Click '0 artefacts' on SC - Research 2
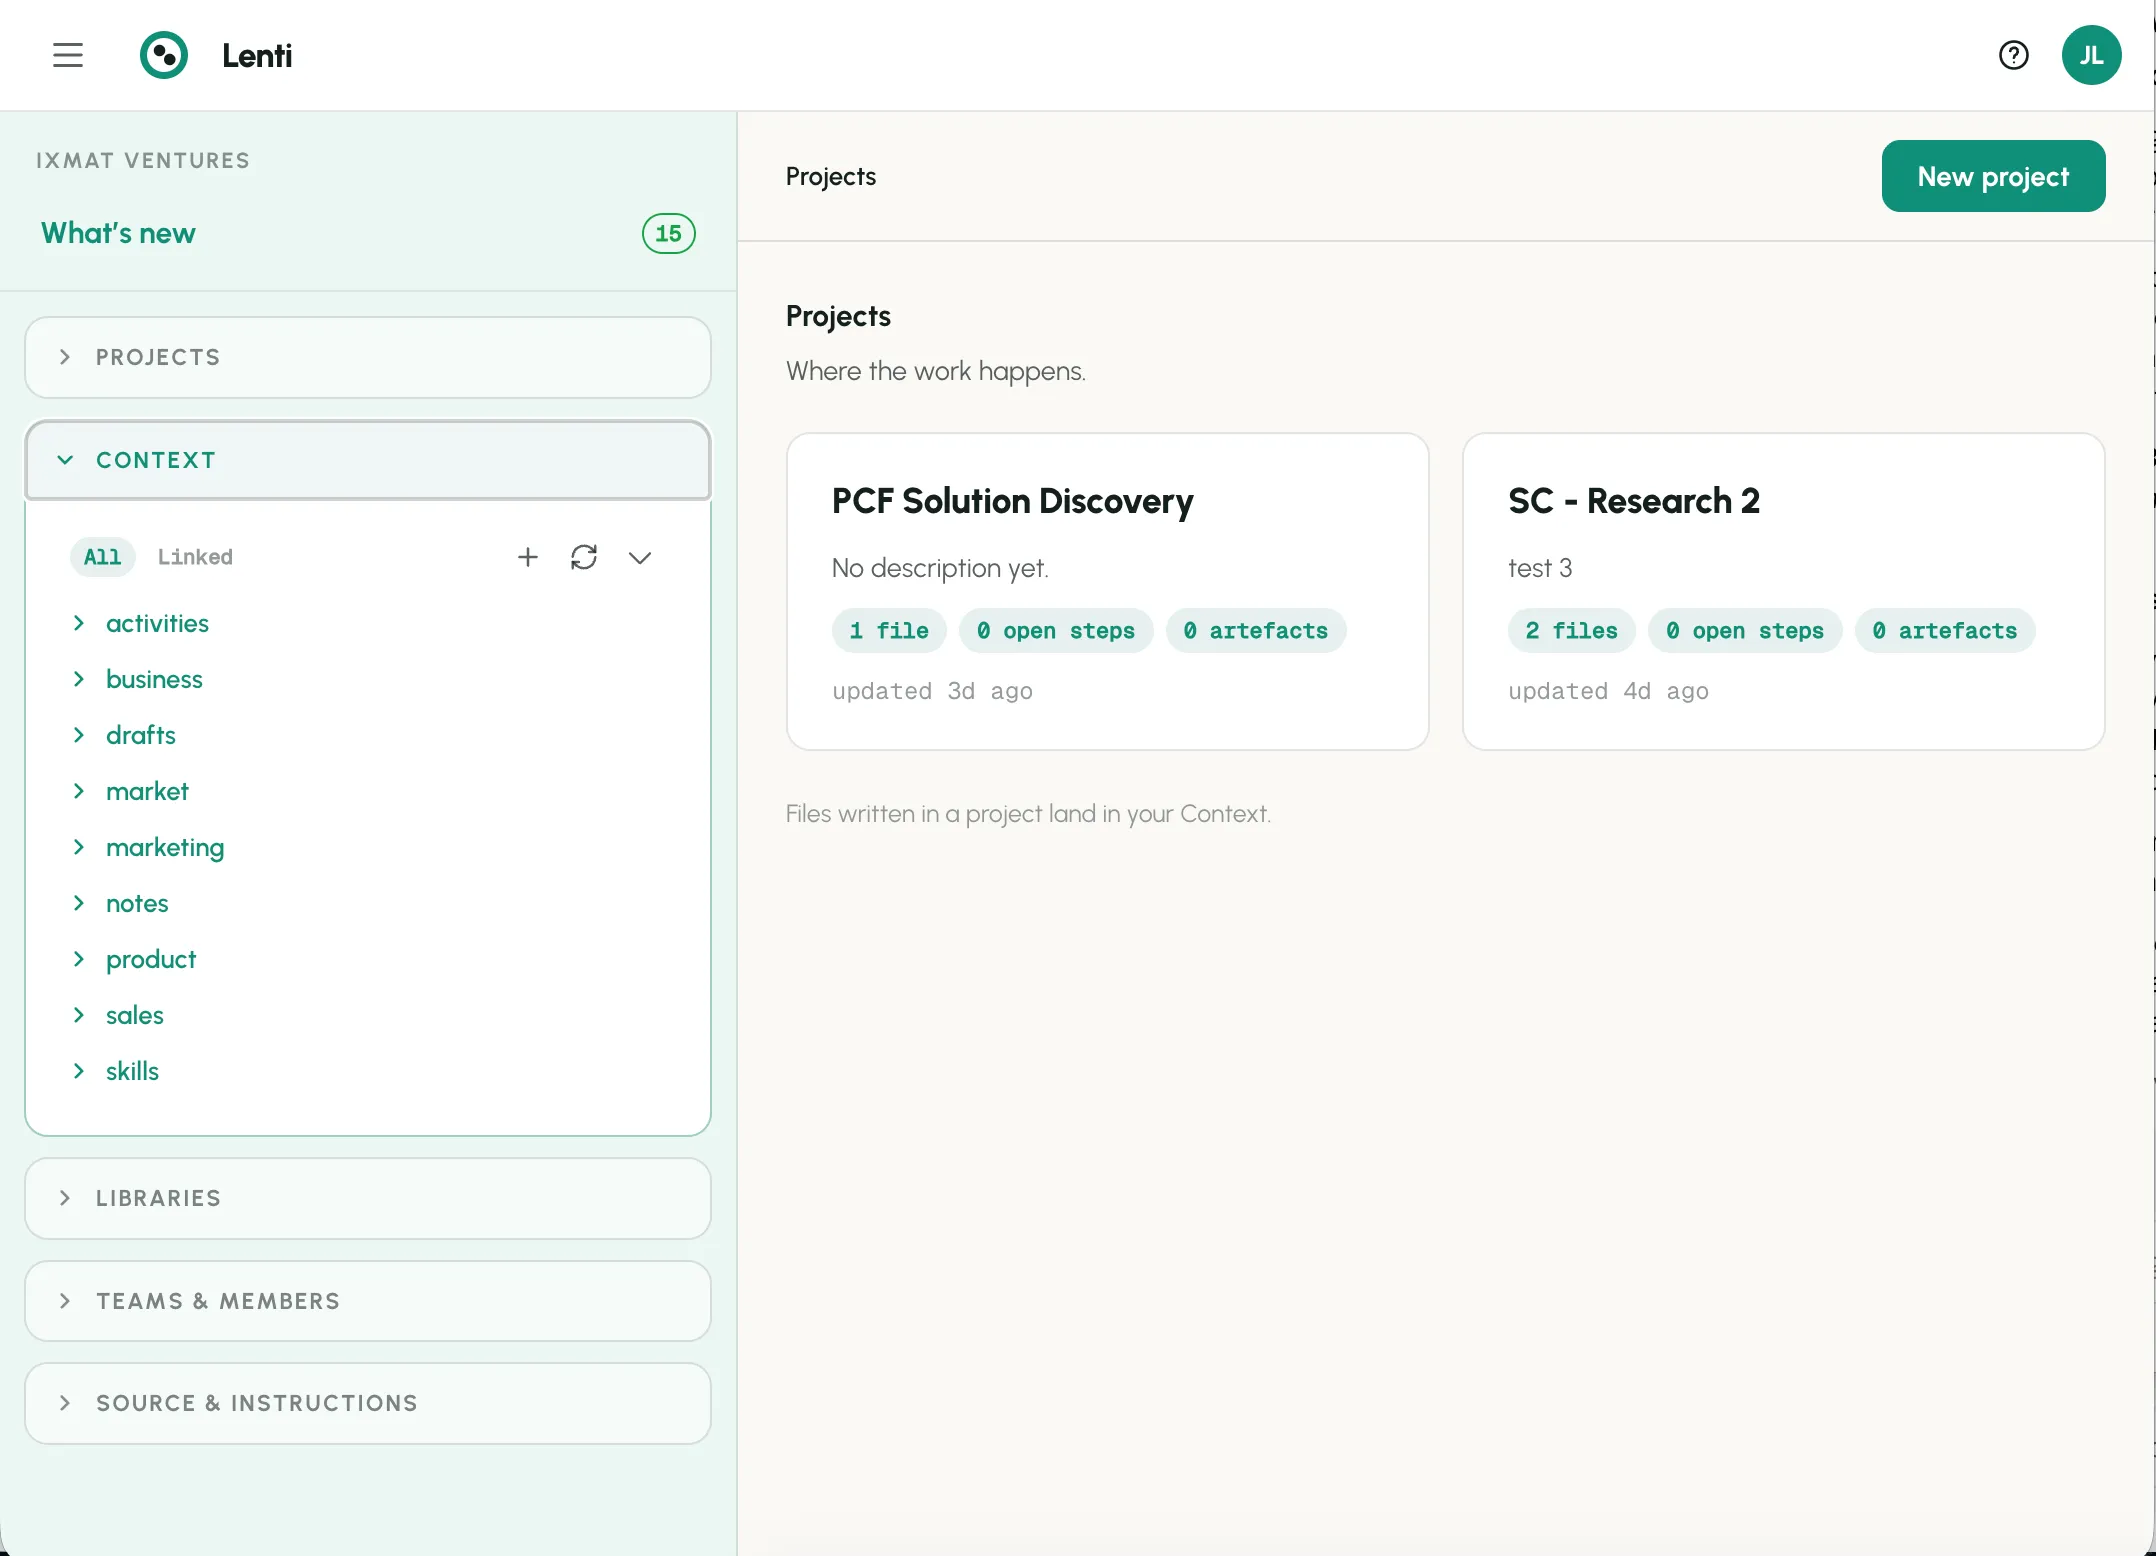The height and width of the screenshot is (1556, 2156). click(1945, 631)
